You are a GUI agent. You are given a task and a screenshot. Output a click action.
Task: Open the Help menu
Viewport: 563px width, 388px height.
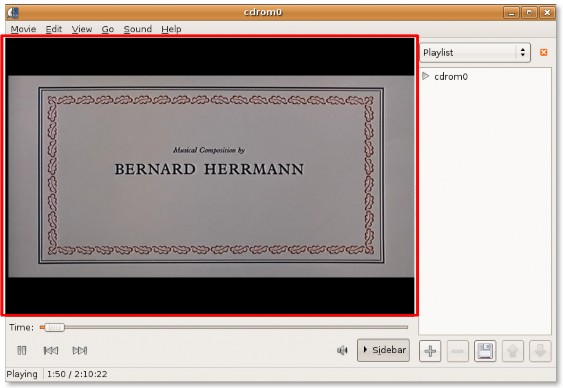tap(171, 29)
